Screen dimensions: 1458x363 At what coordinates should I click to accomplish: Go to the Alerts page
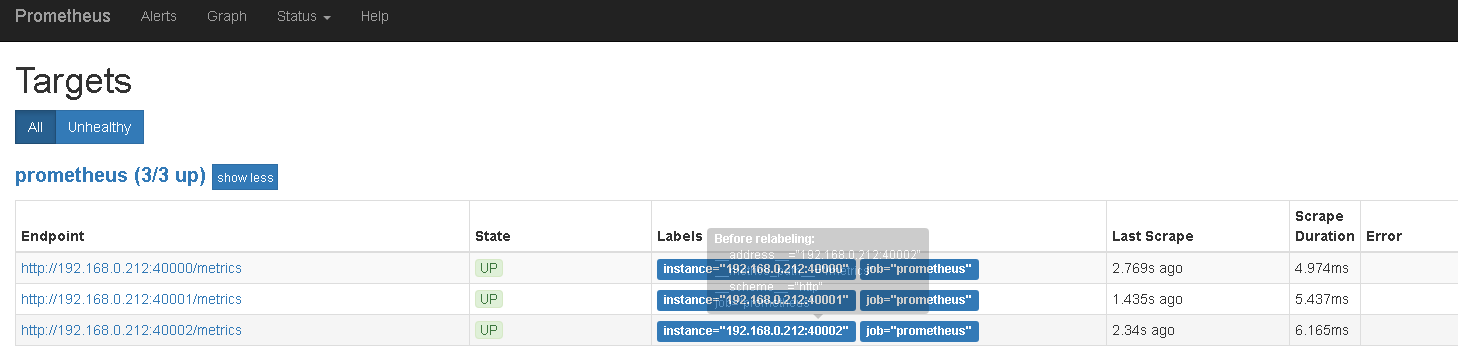coord(160,16)
